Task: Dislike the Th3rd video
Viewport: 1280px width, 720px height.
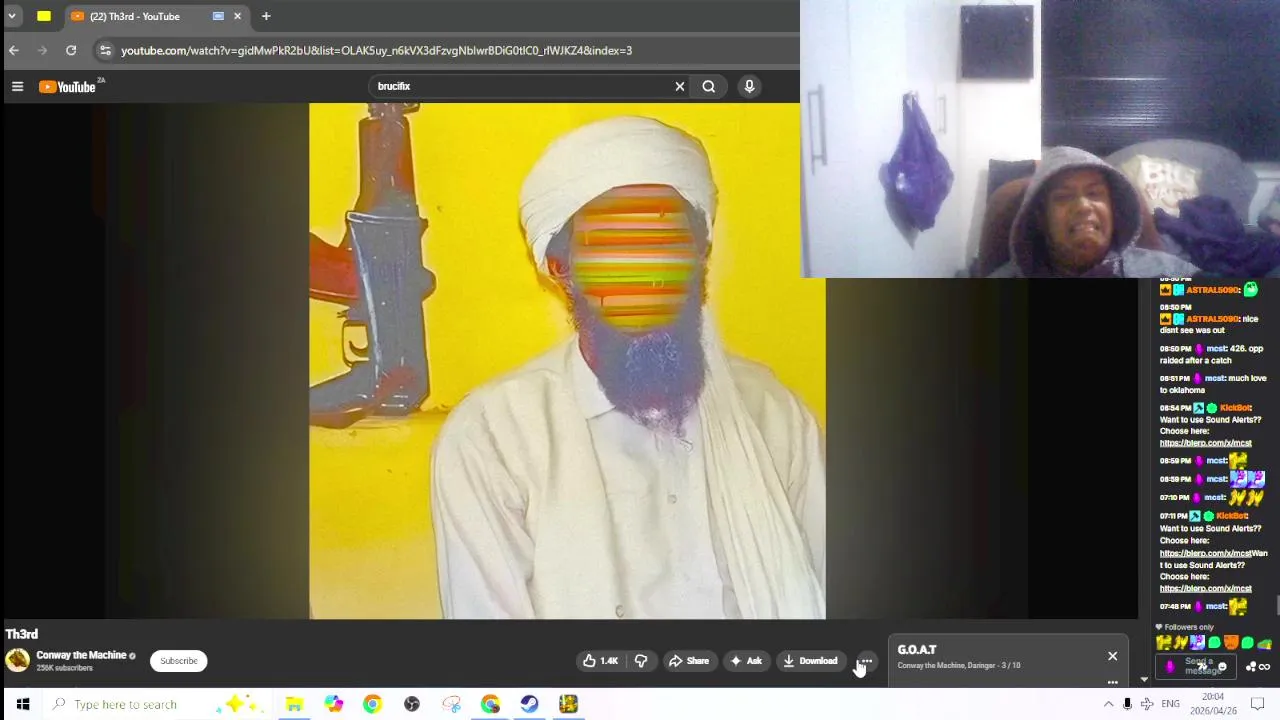Action: point(641,661)
